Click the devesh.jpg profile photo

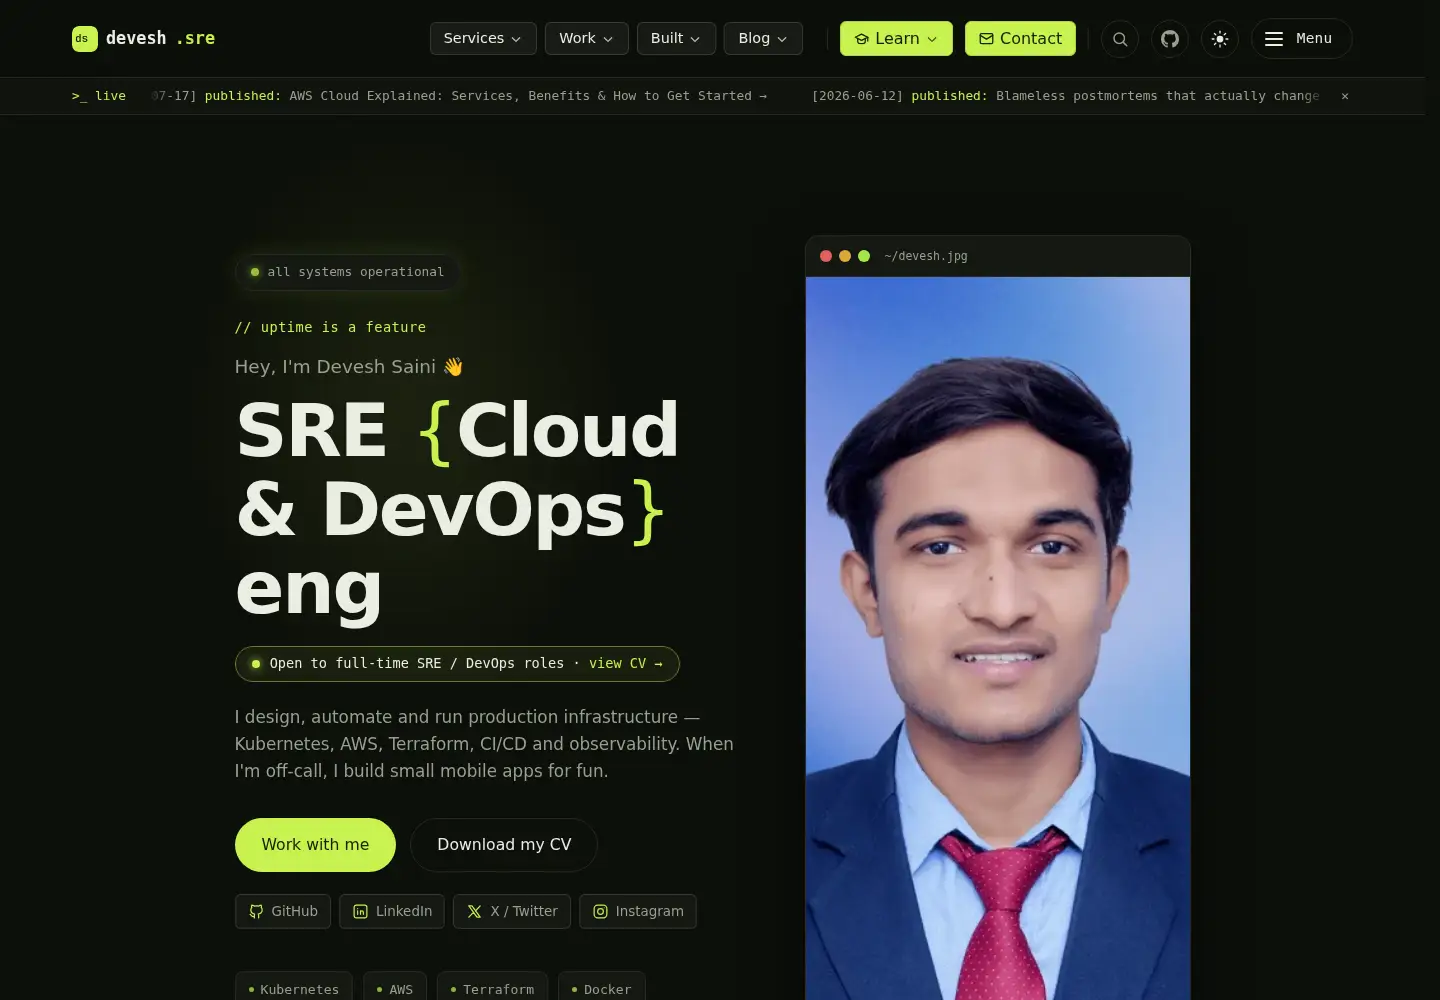998,638
